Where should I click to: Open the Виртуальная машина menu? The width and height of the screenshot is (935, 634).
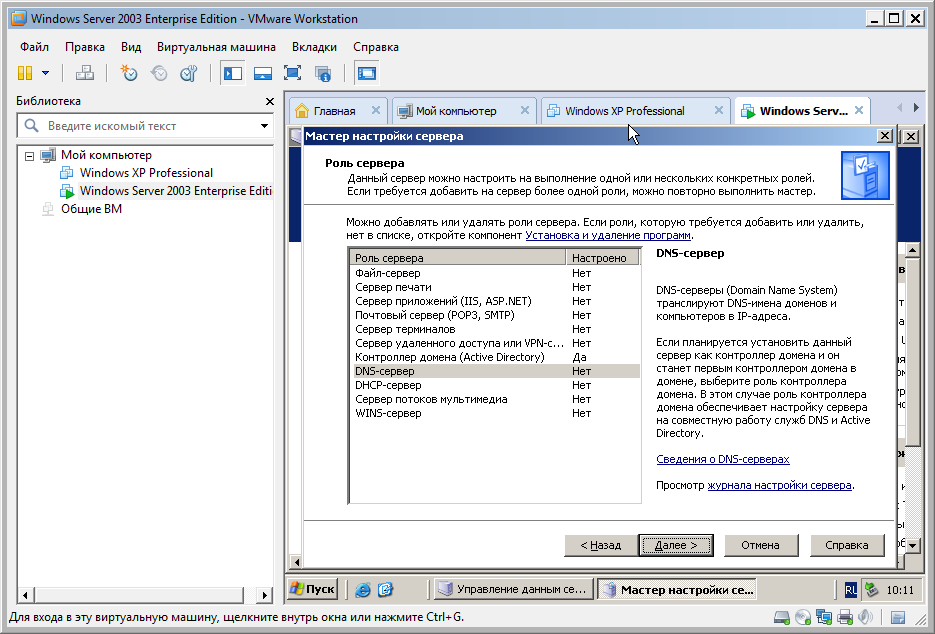pos(216,47)
